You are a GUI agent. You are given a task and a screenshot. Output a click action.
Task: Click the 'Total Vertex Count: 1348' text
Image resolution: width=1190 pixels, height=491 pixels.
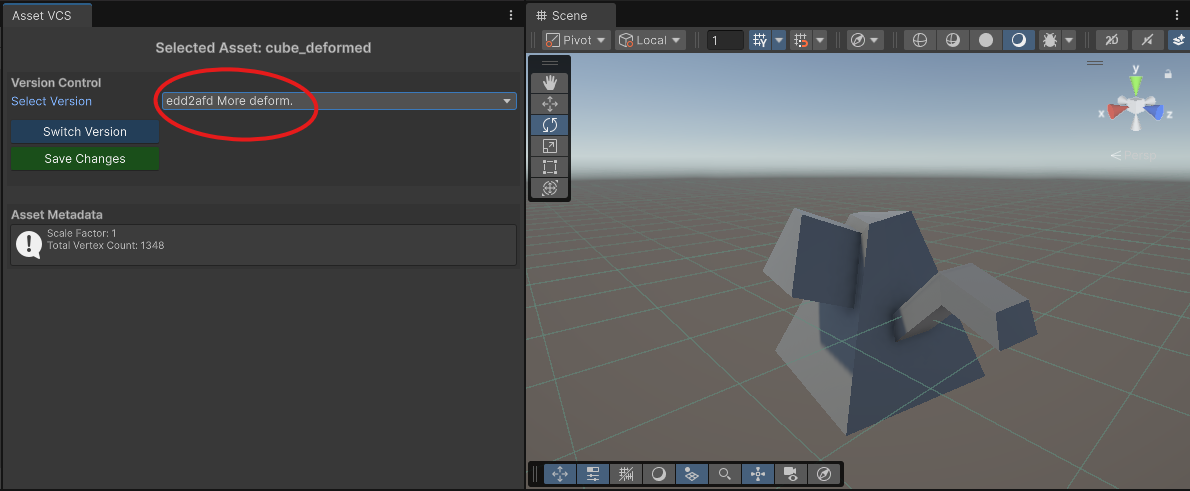(x=105, y=246)
